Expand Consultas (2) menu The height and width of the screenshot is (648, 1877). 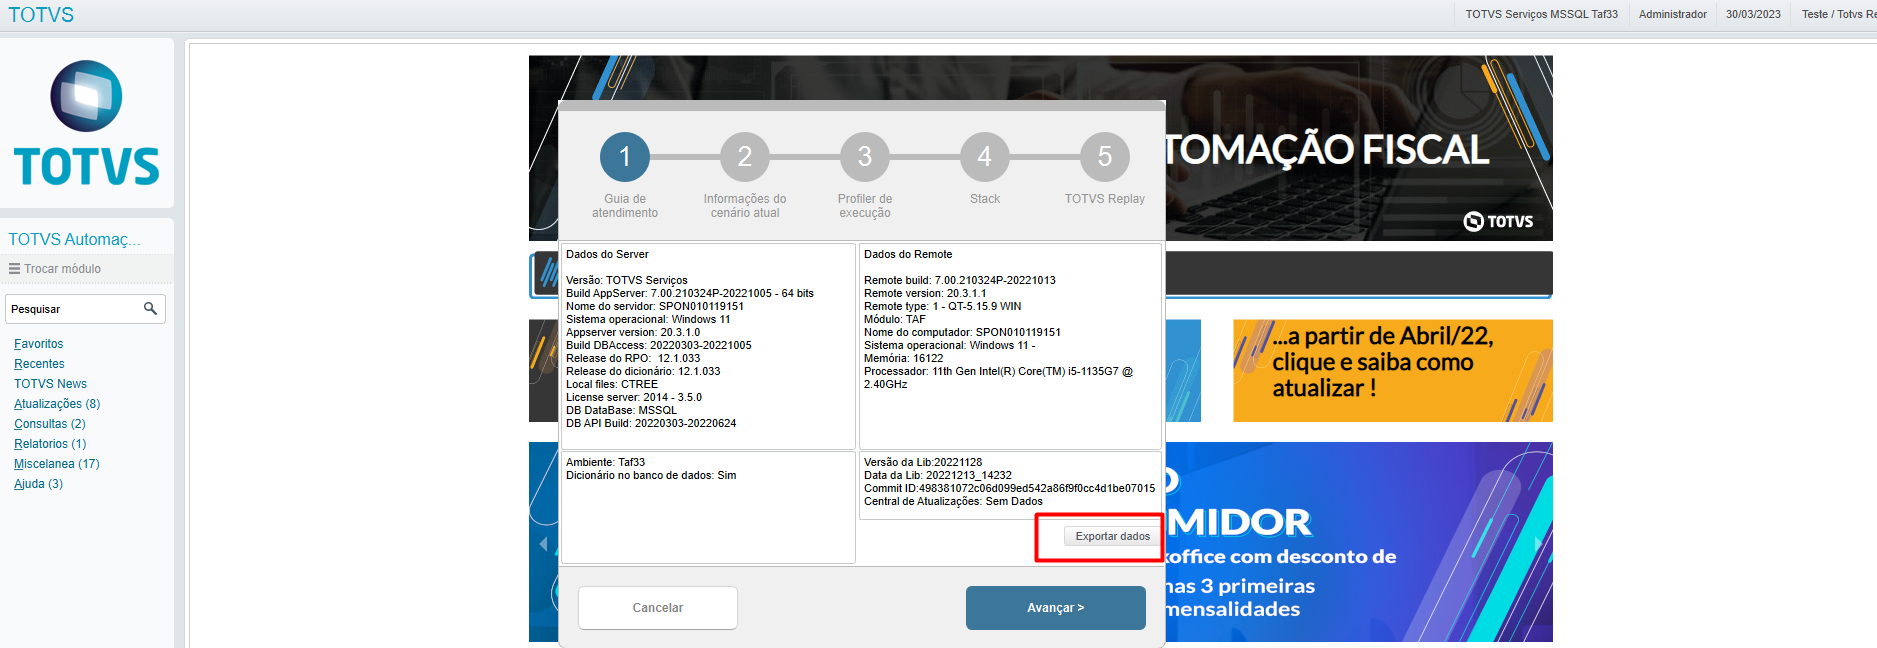pos(50,424)
